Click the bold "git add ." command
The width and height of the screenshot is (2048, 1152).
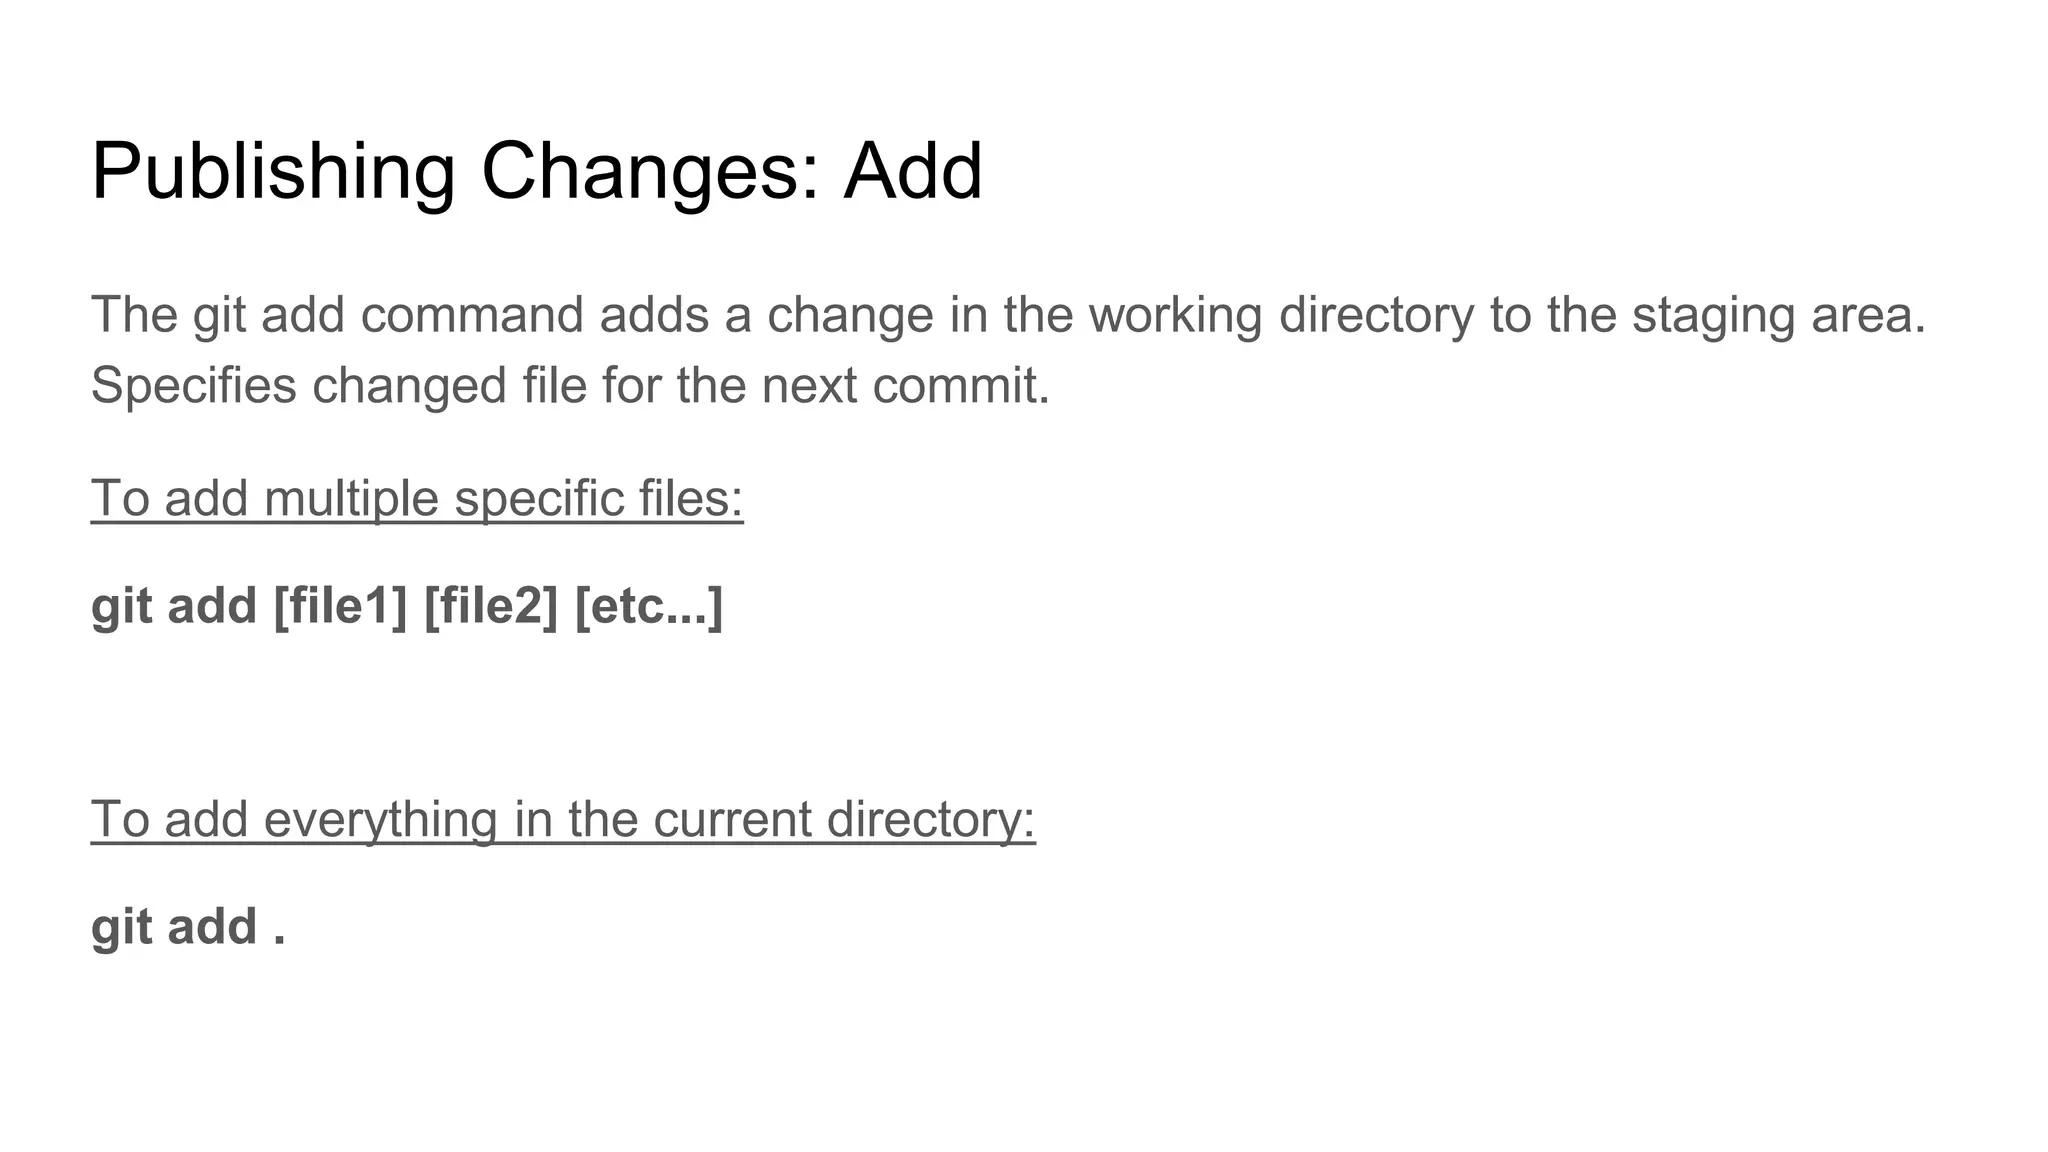188,927
